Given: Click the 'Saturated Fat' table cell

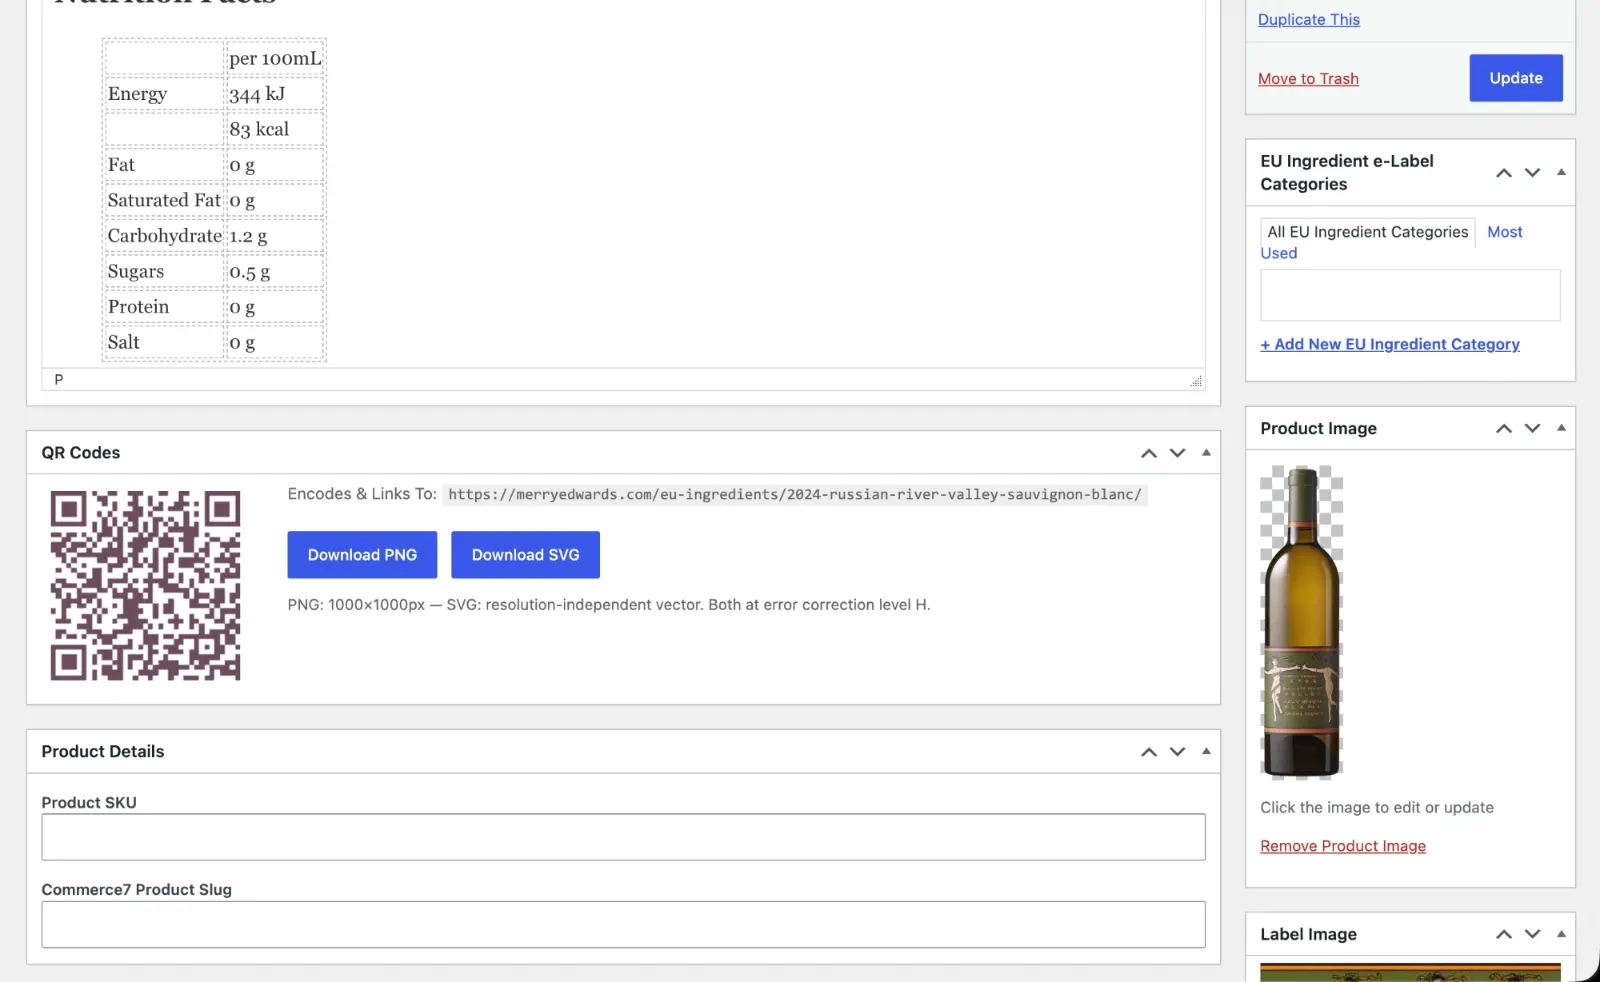Looking at the screenshot, I should click(164, 200).
